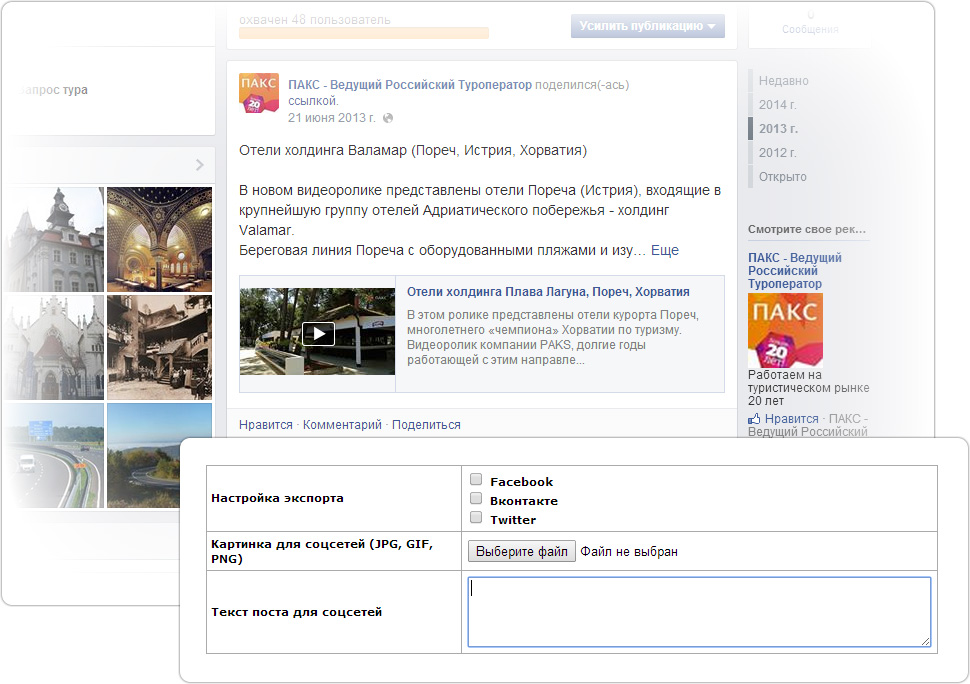
Task: Enable the Facebook export checkbox
Action: coord(476,479)
